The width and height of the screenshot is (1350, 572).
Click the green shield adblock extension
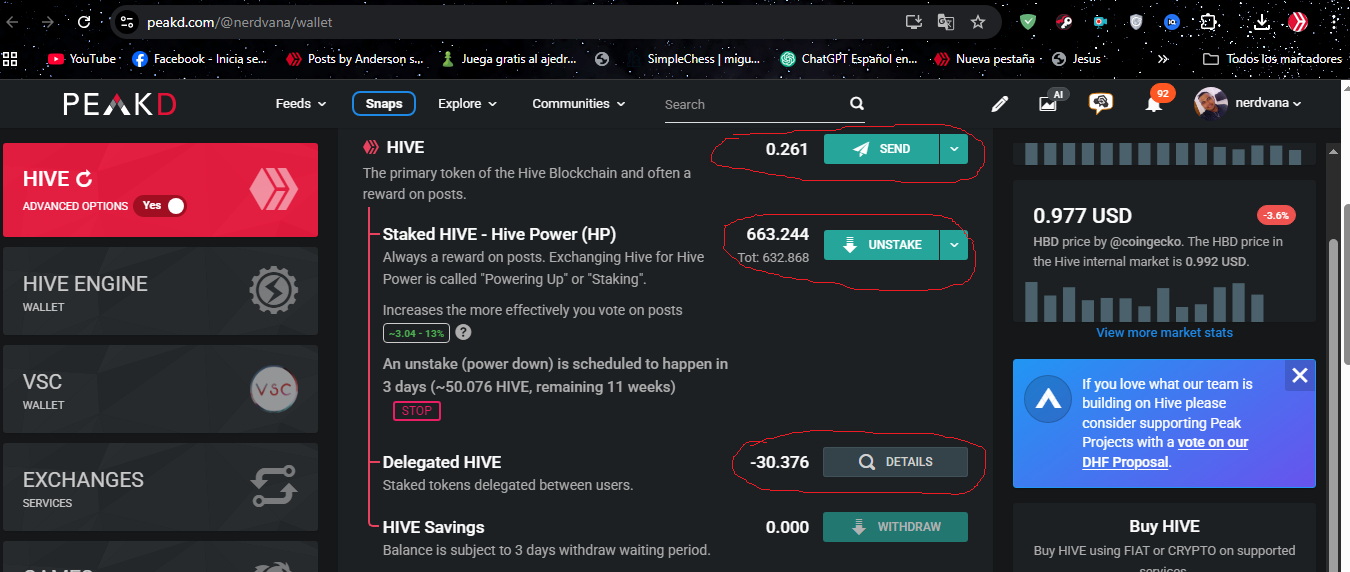(1029, 21)
